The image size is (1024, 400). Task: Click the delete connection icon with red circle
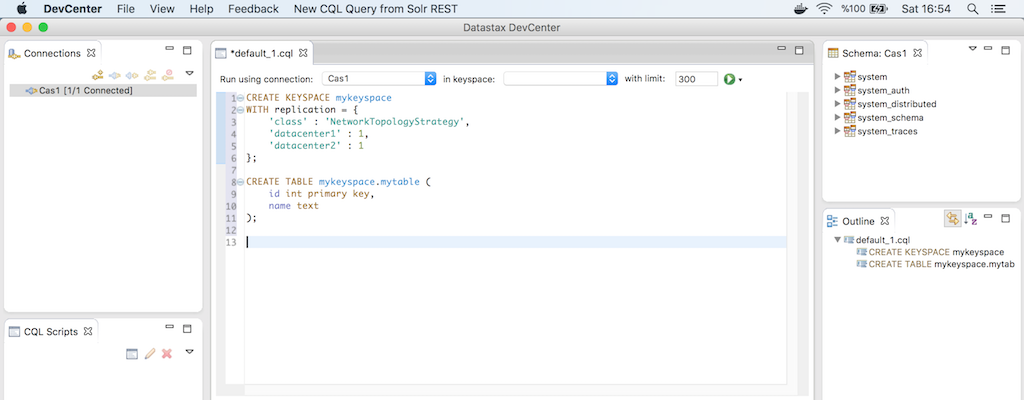pyautogui.click(x=168, y=75)
